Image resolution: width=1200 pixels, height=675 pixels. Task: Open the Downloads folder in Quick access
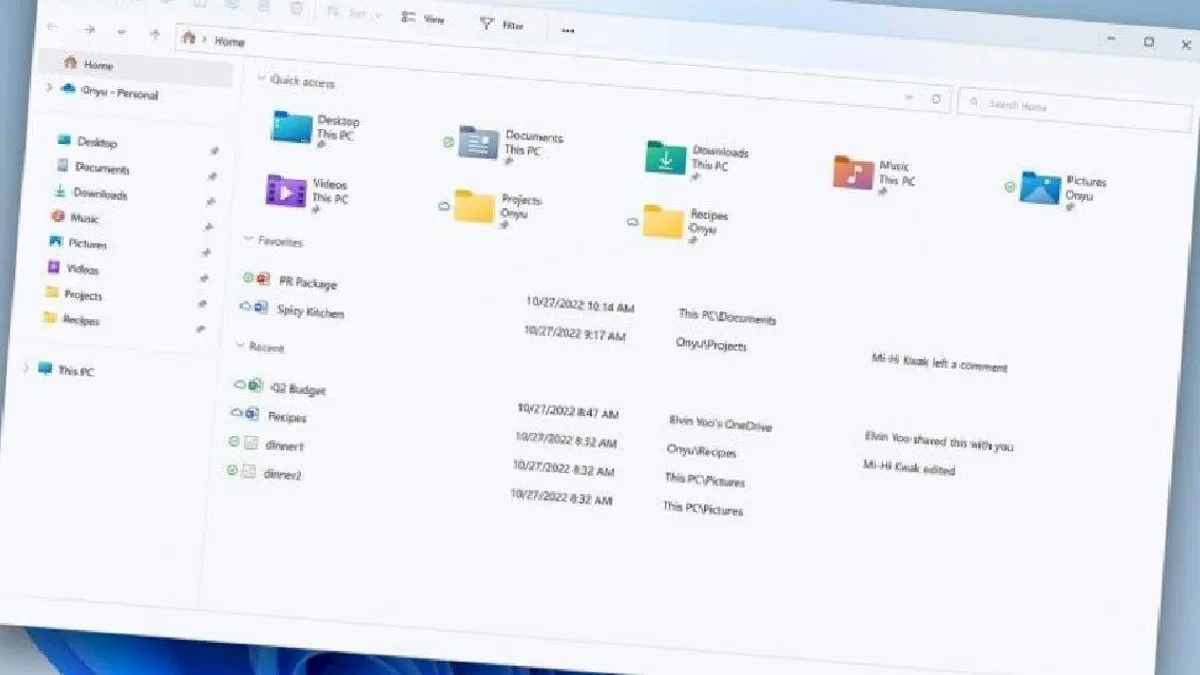click(697, 159)
